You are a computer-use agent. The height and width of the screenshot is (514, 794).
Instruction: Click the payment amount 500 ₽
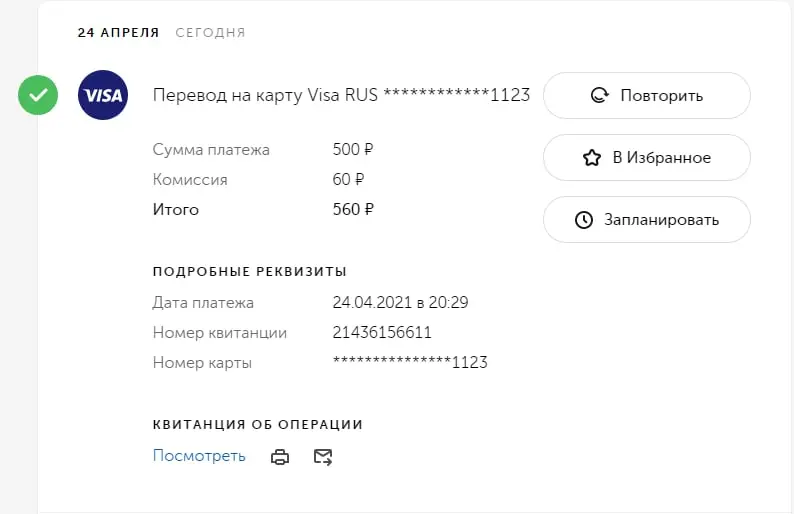pos(353,149)
